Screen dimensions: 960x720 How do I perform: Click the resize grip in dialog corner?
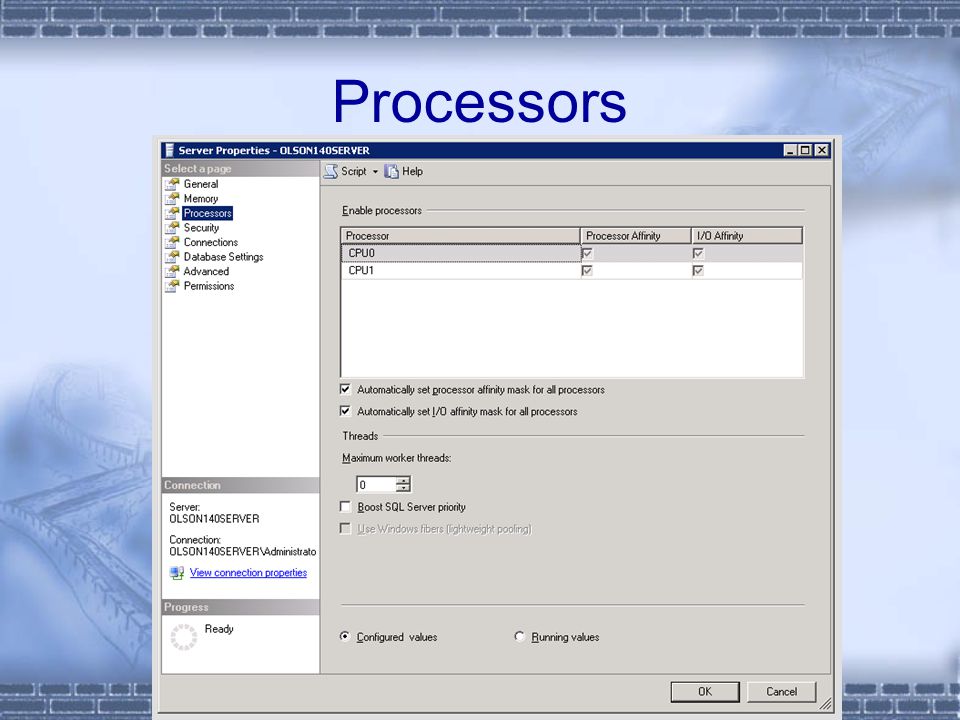coord(825,703)
